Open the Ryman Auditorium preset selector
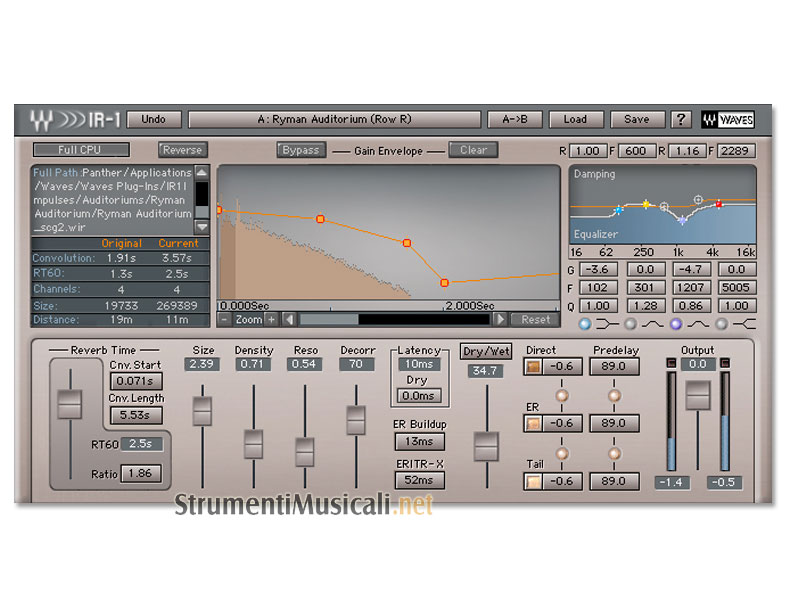Viewport: 800px width, 600px height. (333, 119)
